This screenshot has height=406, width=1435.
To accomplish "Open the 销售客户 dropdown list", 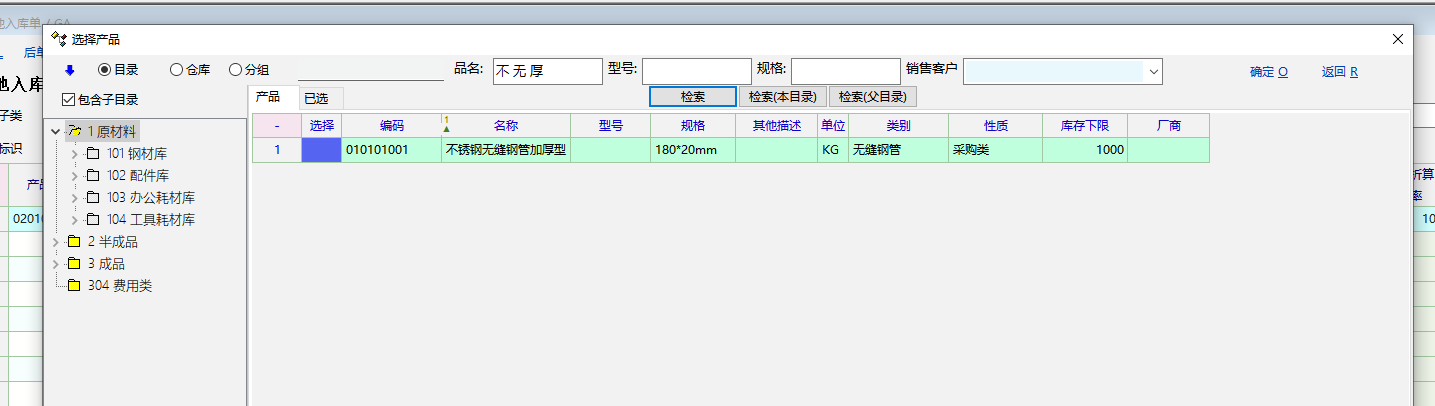I will click(1153, 71).
